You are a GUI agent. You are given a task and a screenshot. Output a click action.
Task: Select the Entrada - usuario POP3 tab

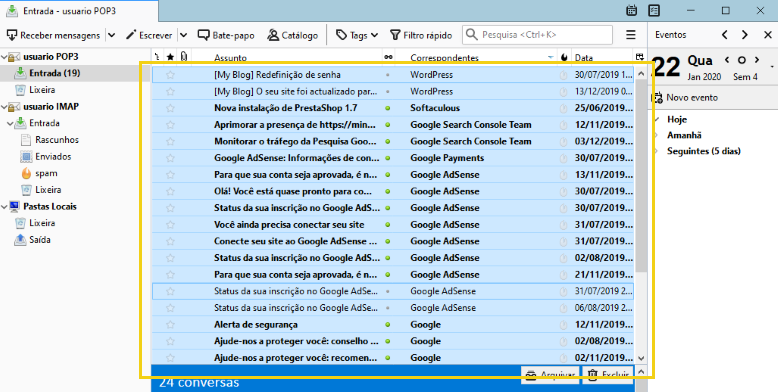pos(79,10)
